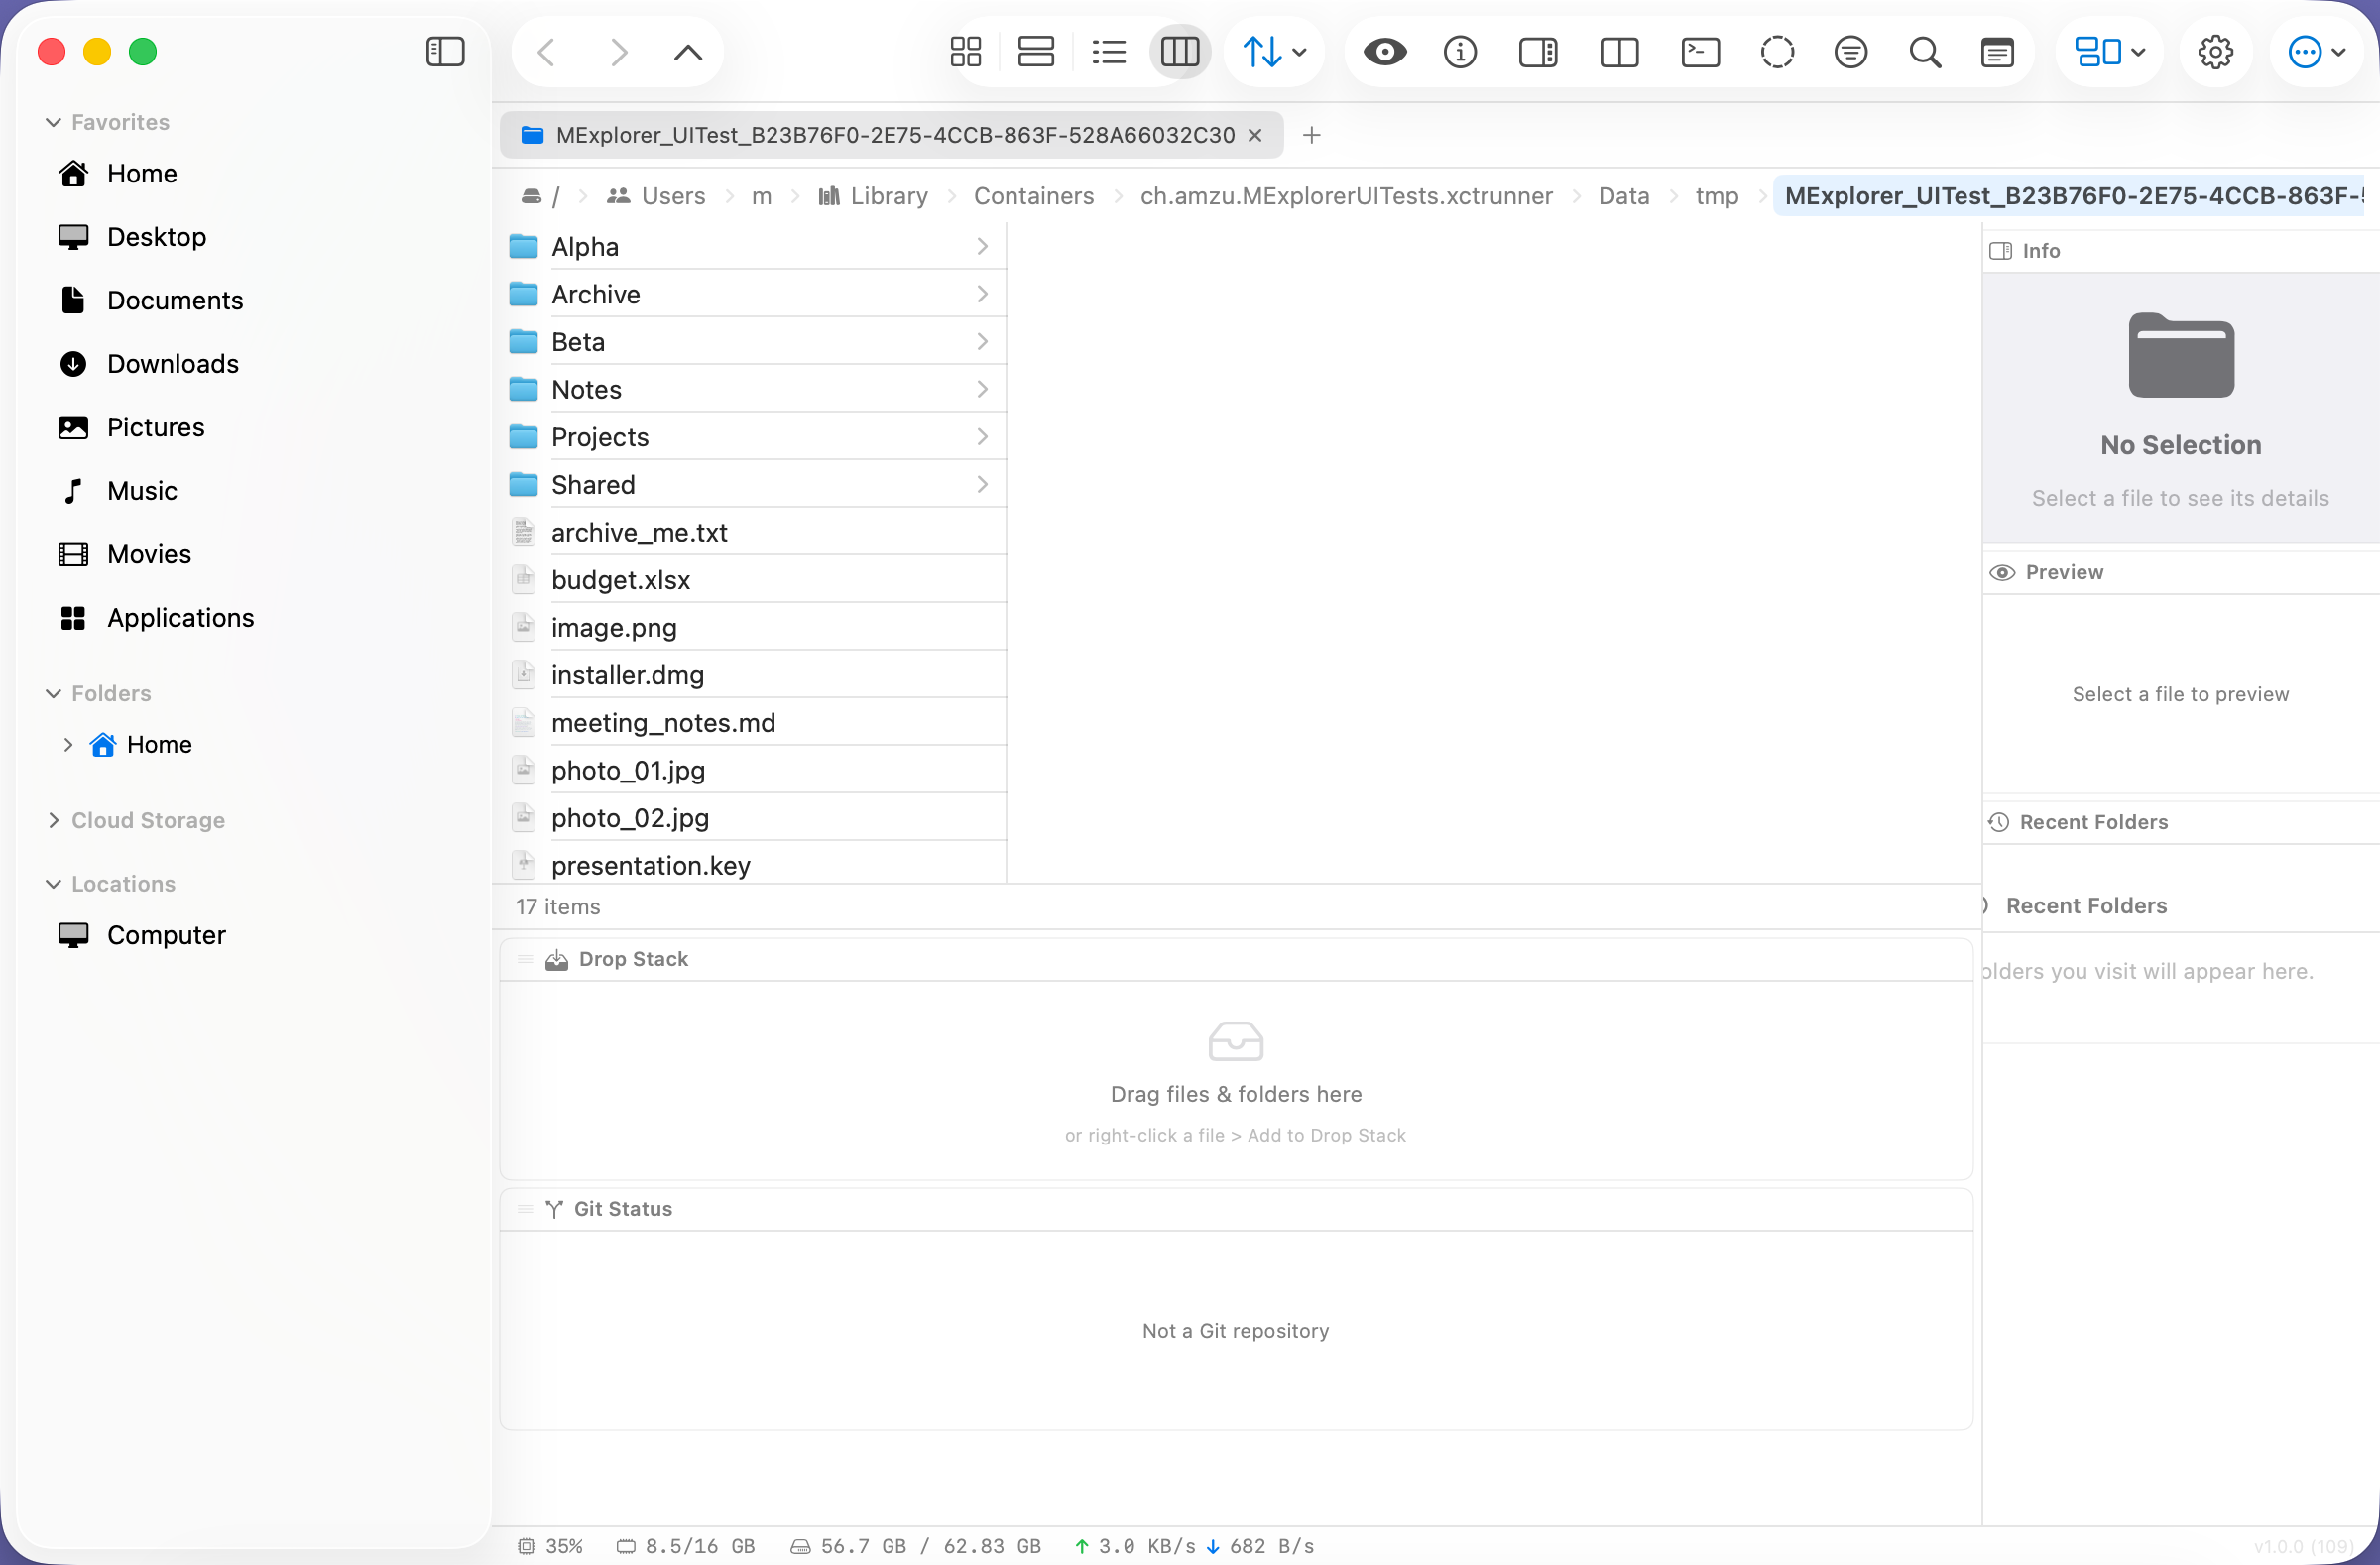The image size is (2380, 1565).
Task: Switch to icon grid view
Action: pyautogui.click(x=966, y=52)
